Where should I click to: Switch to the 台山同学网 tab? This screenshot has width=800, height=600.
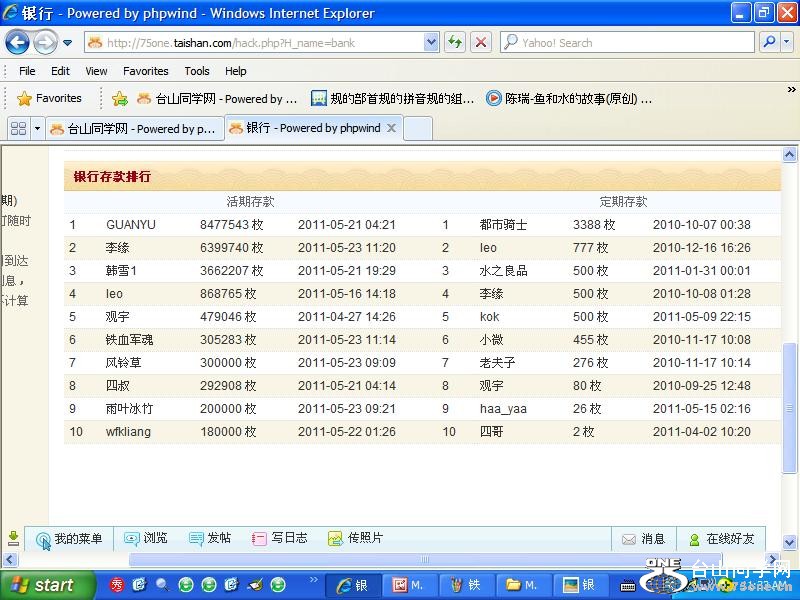coord(132,128)
